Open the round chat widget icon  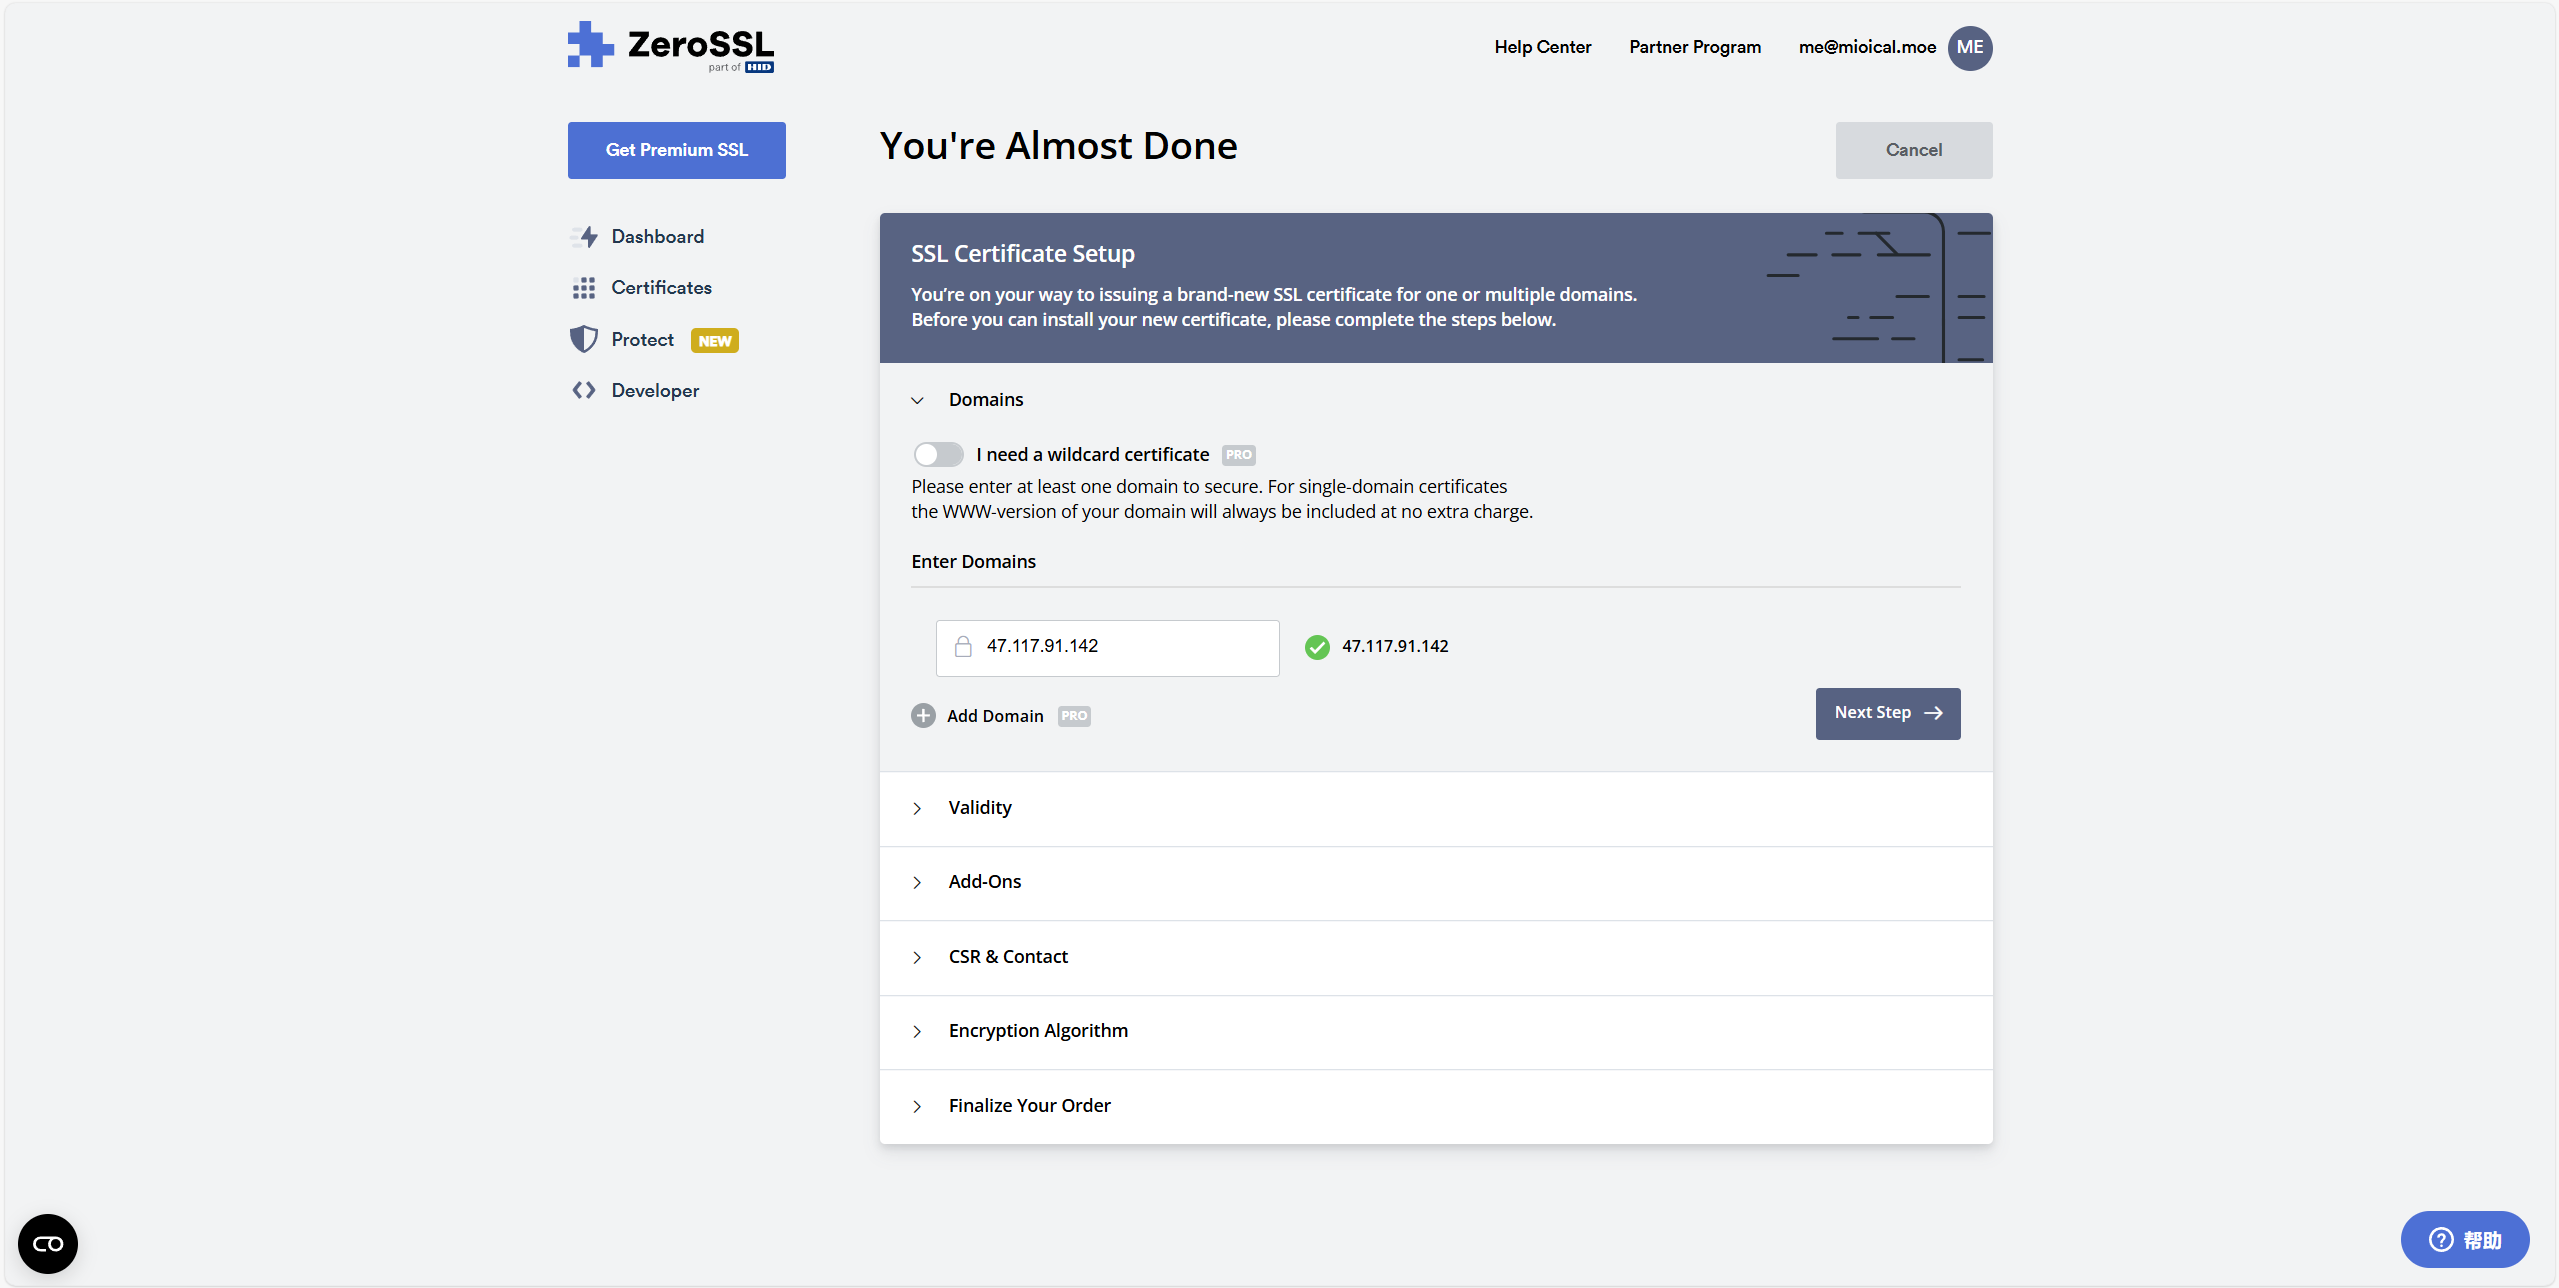pos(48,1243)
